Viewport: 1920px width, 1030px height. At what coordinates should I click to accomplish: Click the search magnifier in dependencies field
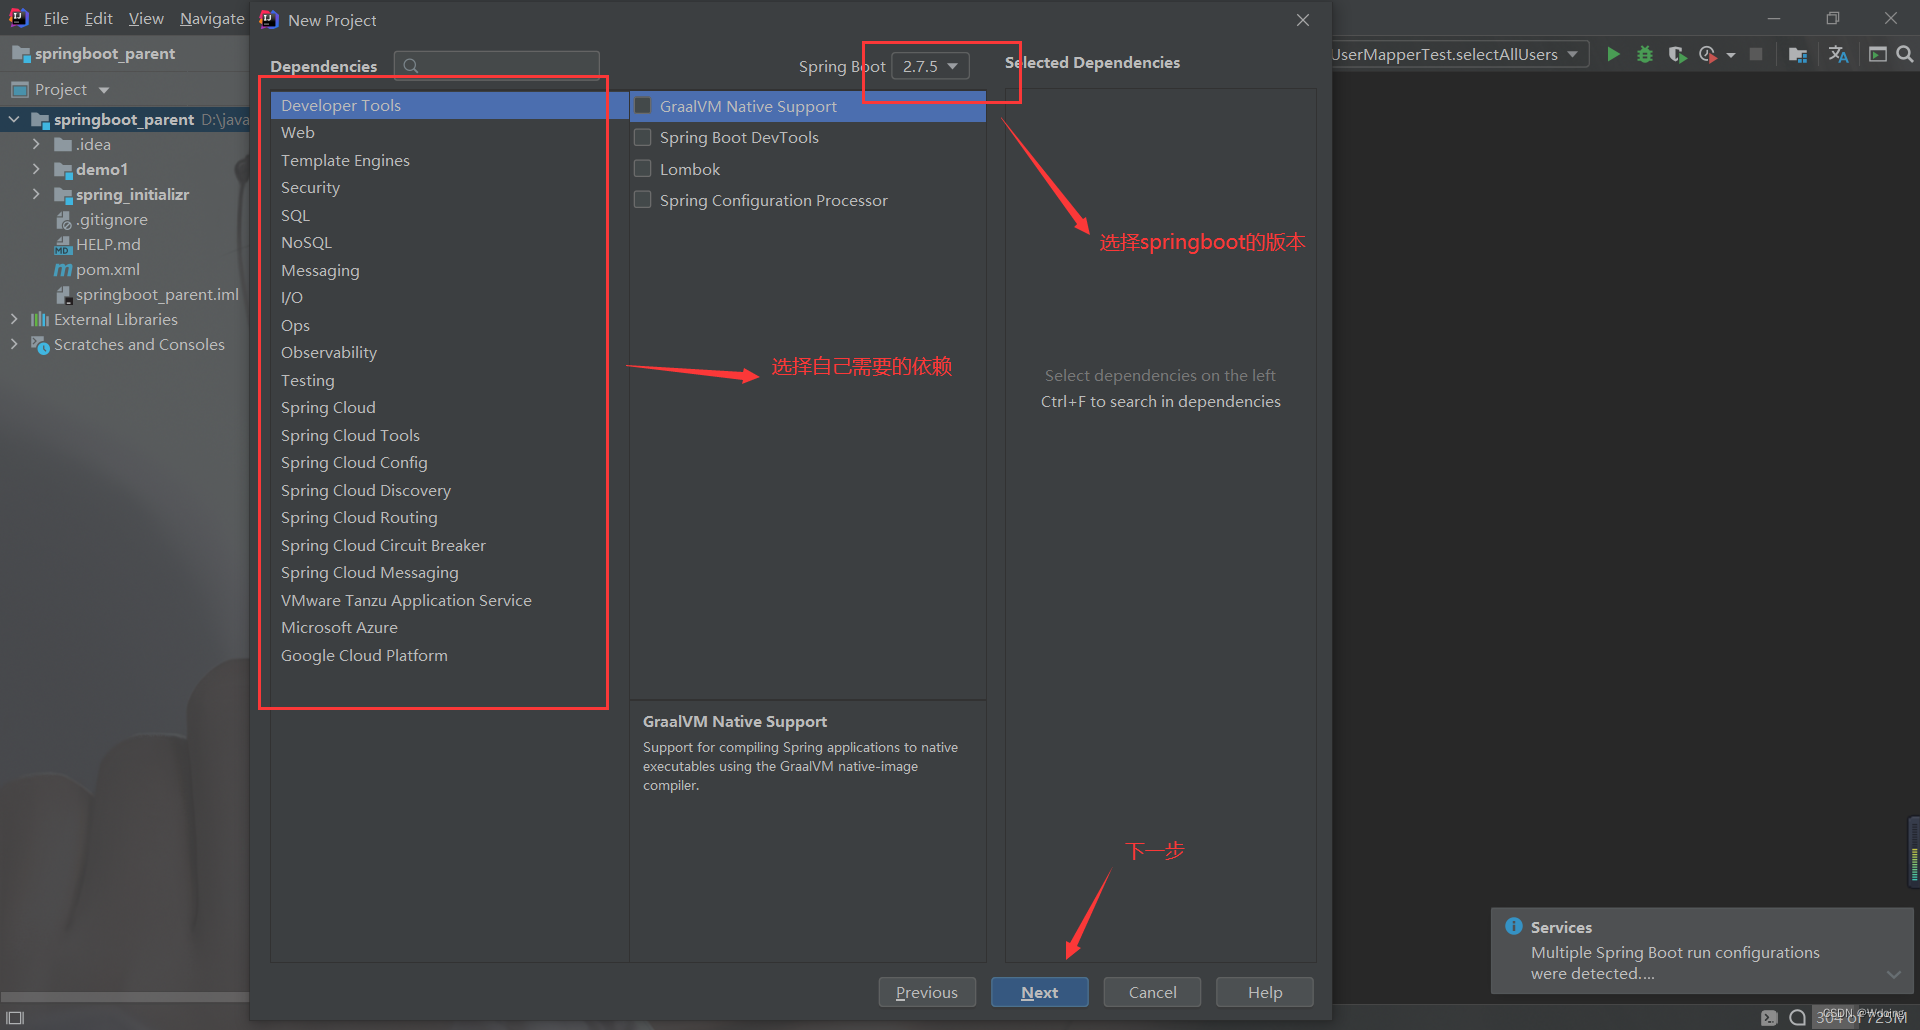(x=410, y=66)
